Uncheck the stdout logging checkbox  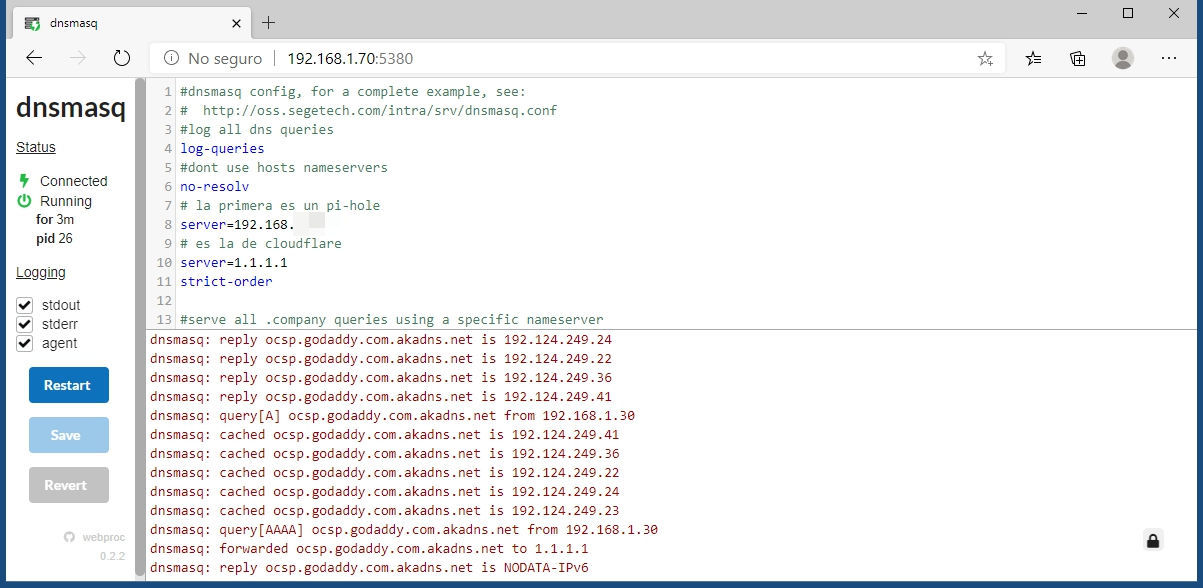pyautogui.click(x=25, y=305)
